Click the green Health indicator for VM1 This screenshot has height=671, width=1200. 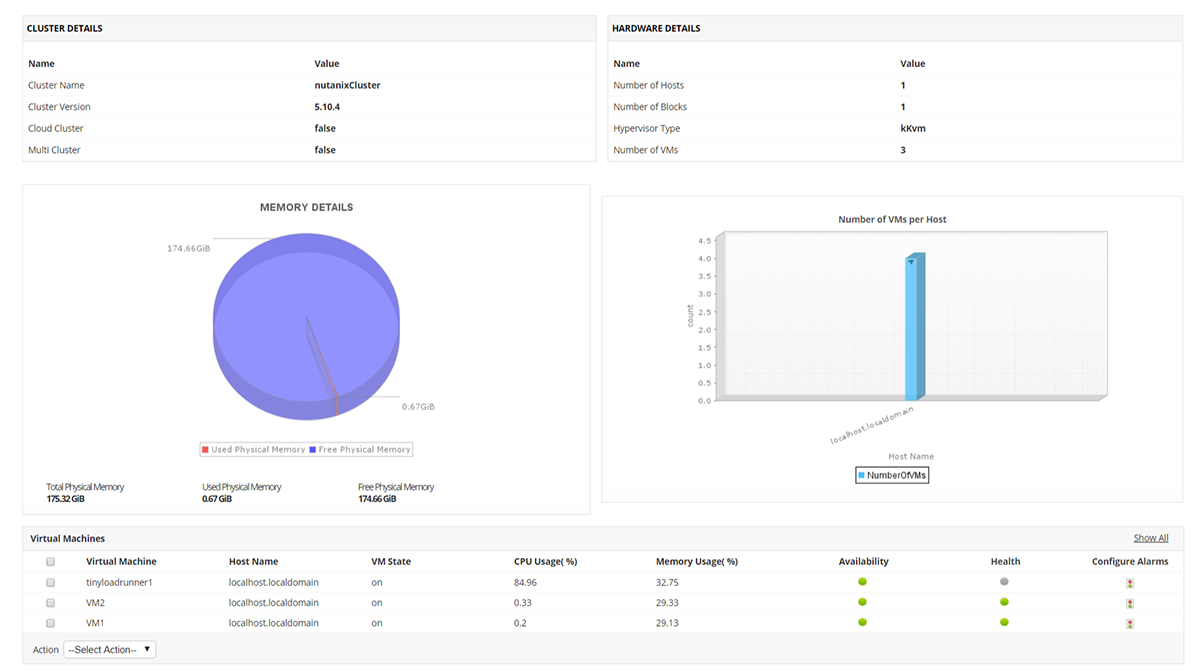tap(1004, 622)
